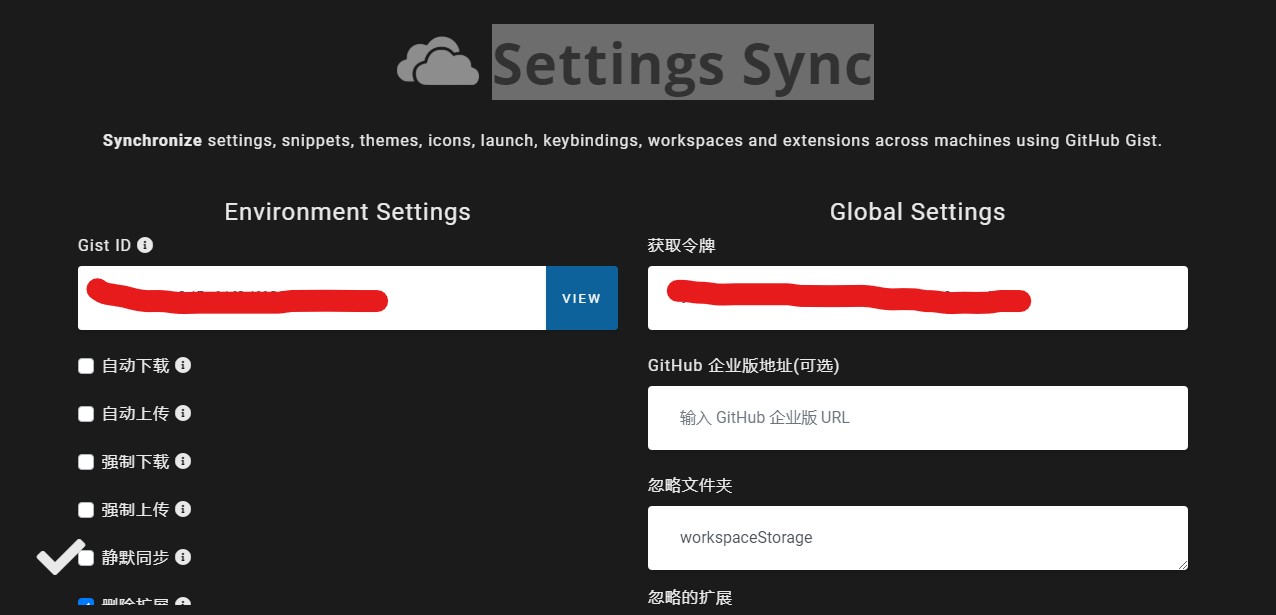The image size is (1276, 615).
Task: Click the Global Settings heading
Action: [x=918, y=212]
